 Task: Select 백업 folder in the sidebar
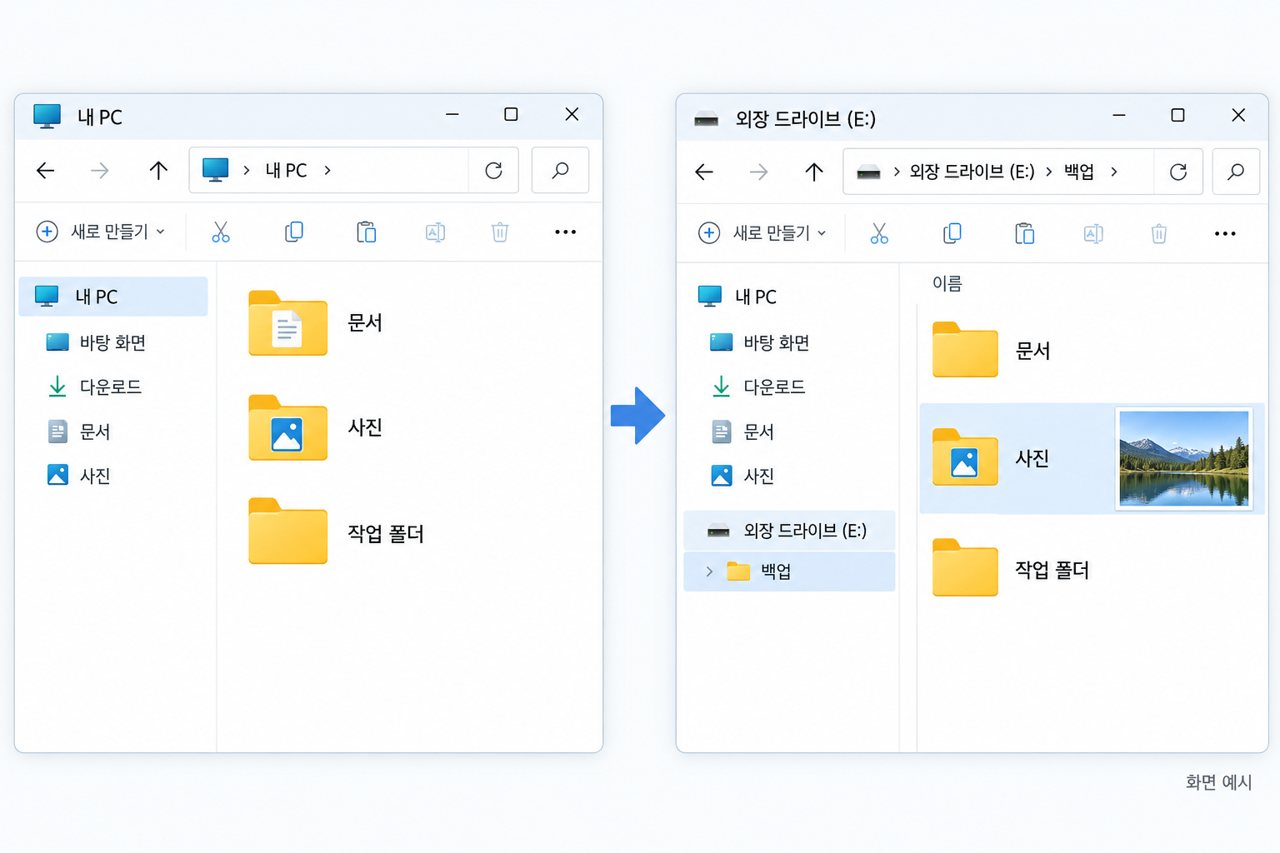(x=789, y=572)
